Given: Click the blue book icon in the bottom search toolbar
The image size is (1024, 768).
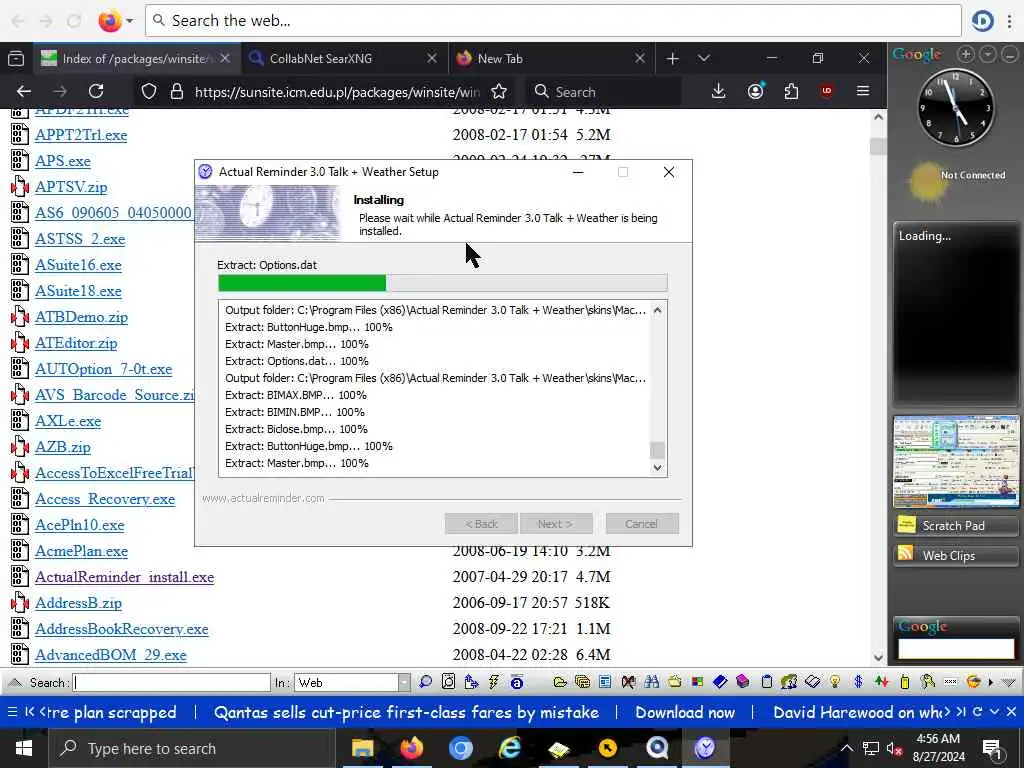Looking at the screenshot, I should pos(720,682).
